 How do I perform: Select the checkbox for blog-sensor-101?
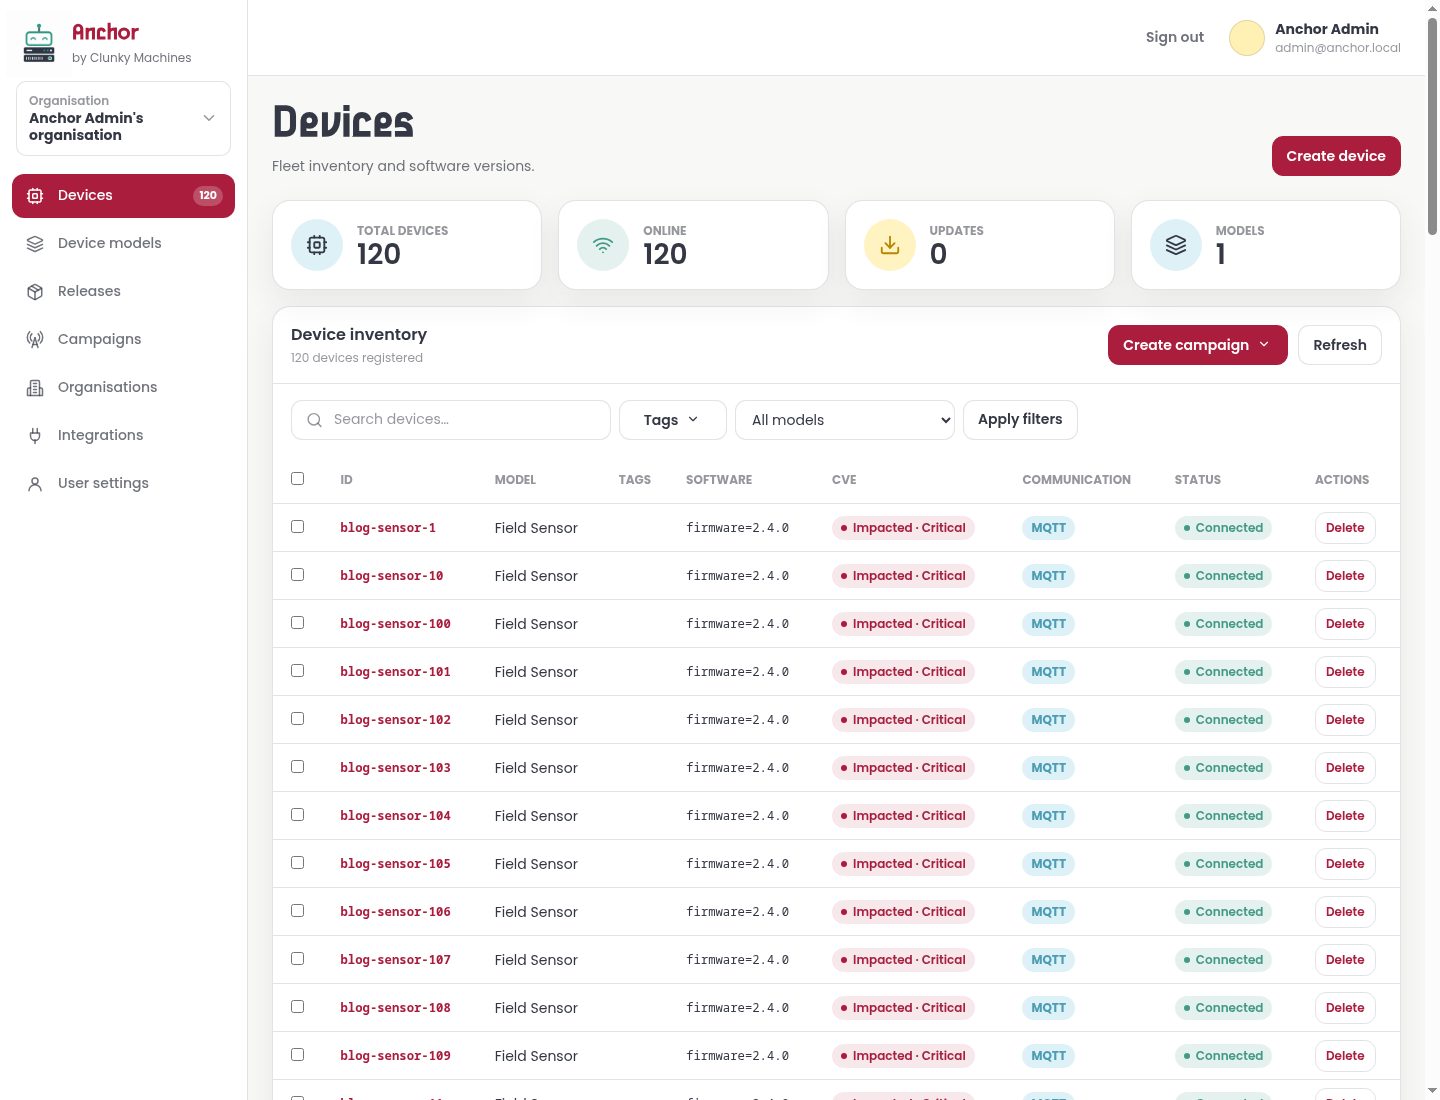tap(297, 671)
